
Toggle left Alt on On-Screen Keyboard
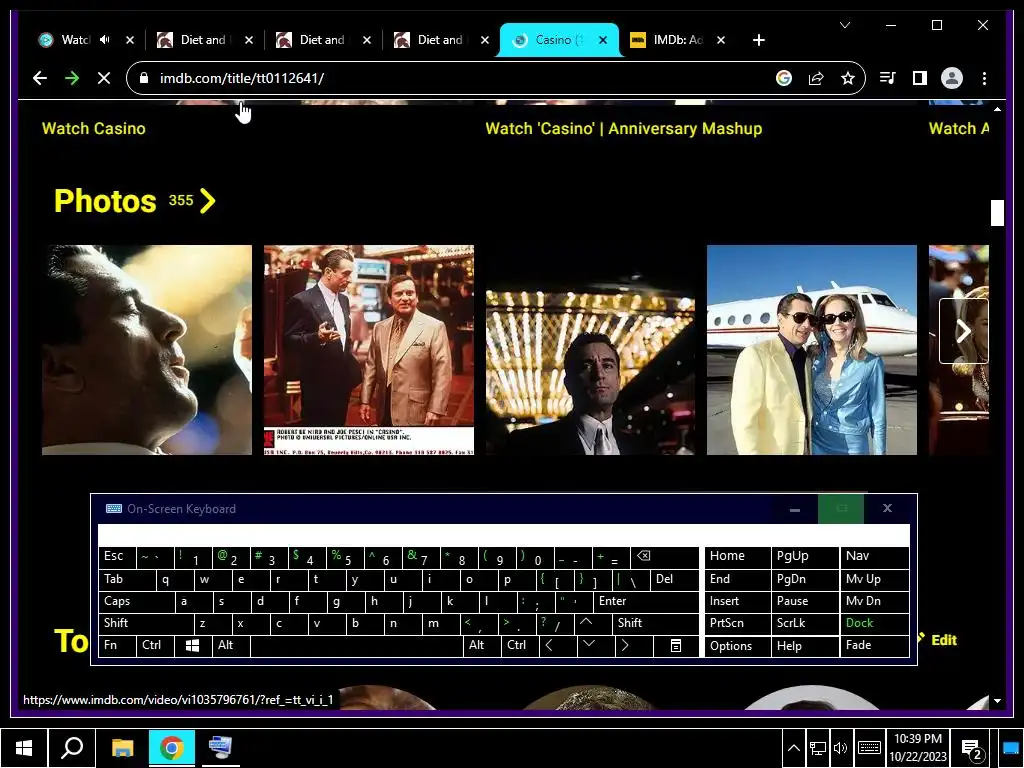(x=231, y=646)
